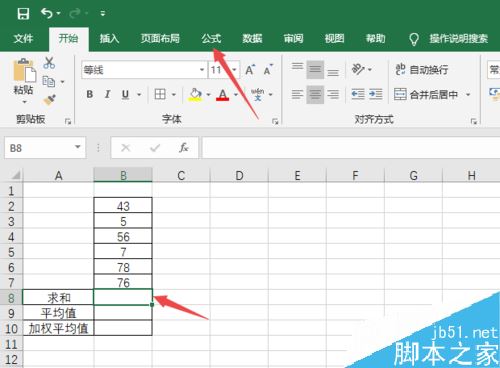Image resolution: width=500 pixels, height=368 pixels.
Task: Toggle Underline formatting
Action: [x=125, y=95]
